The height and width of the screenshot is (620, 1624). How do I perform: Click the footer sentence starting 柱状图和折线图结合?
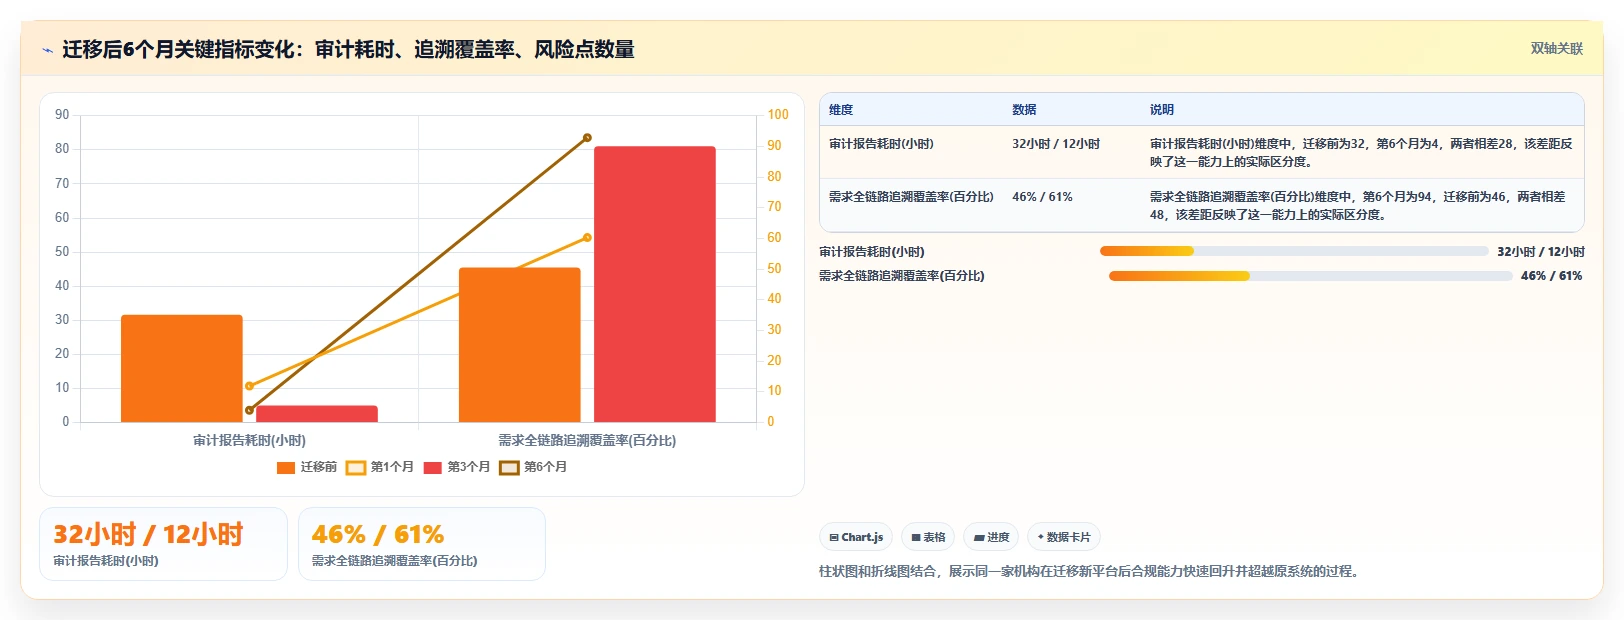click(x=1089, y=571)
